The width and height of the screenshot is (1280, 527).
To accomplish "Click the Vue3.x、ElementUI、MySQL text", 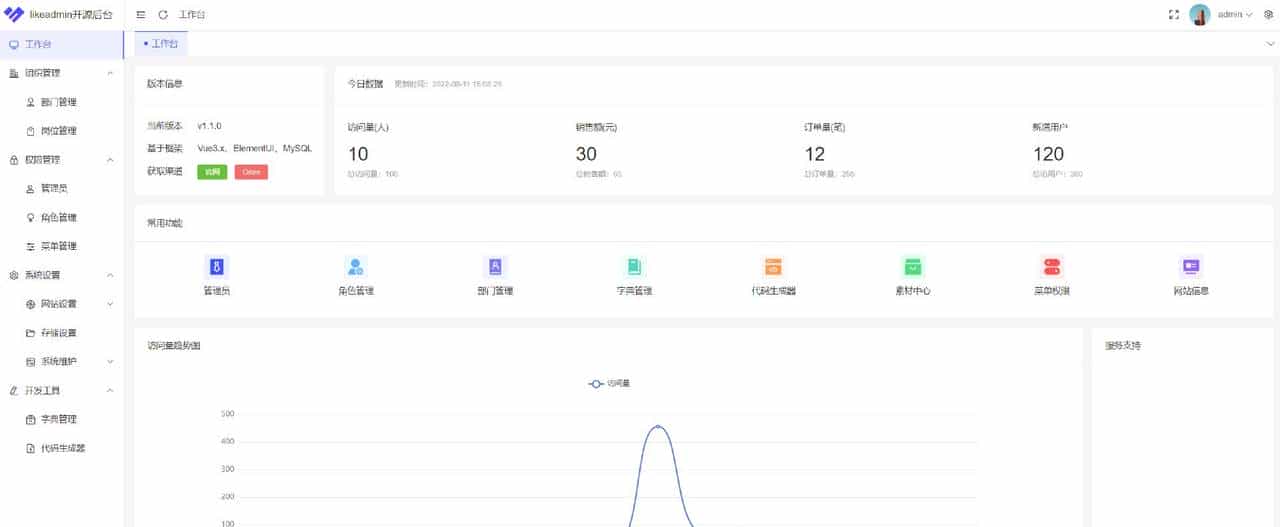I will 255,148.
